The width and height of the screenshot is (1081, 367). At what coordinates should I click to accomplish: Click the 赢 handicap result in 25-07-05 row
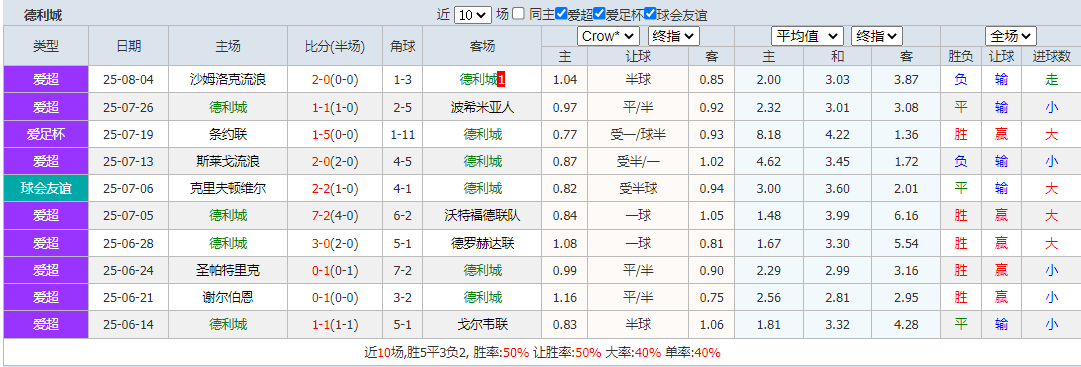[1001, 216]
